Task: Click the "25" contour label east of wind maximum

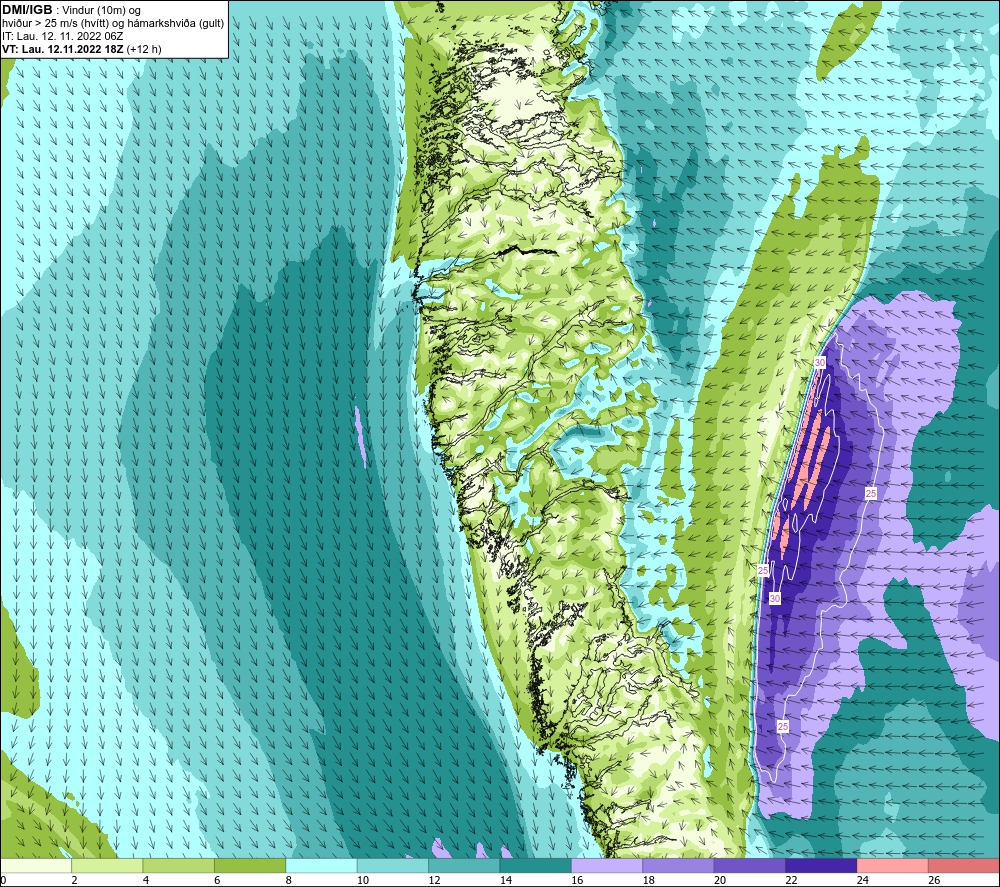Action: pos(871,493)
